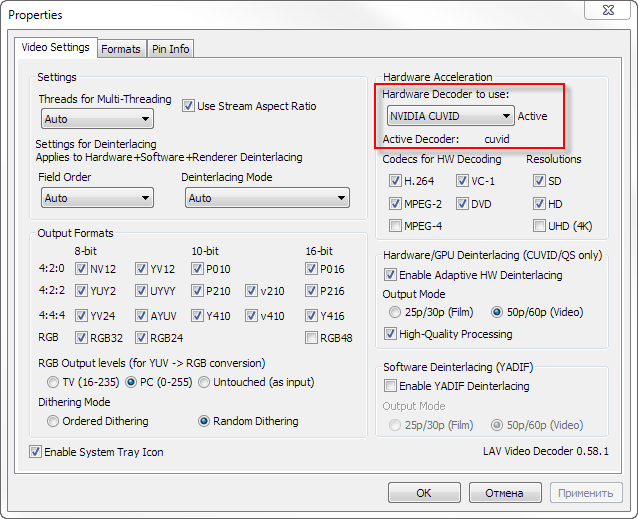
Task: Open the Hardware Decoder to use dropdown
Action: [450, 116]
